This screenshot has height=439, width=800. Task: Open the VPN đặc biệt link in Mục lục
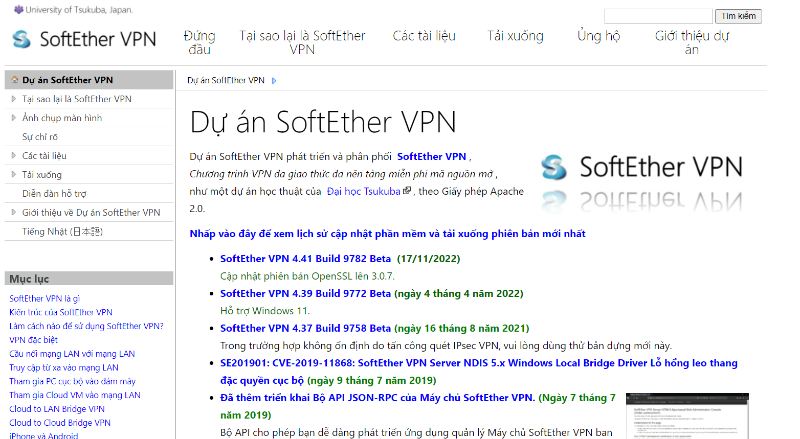33,339
